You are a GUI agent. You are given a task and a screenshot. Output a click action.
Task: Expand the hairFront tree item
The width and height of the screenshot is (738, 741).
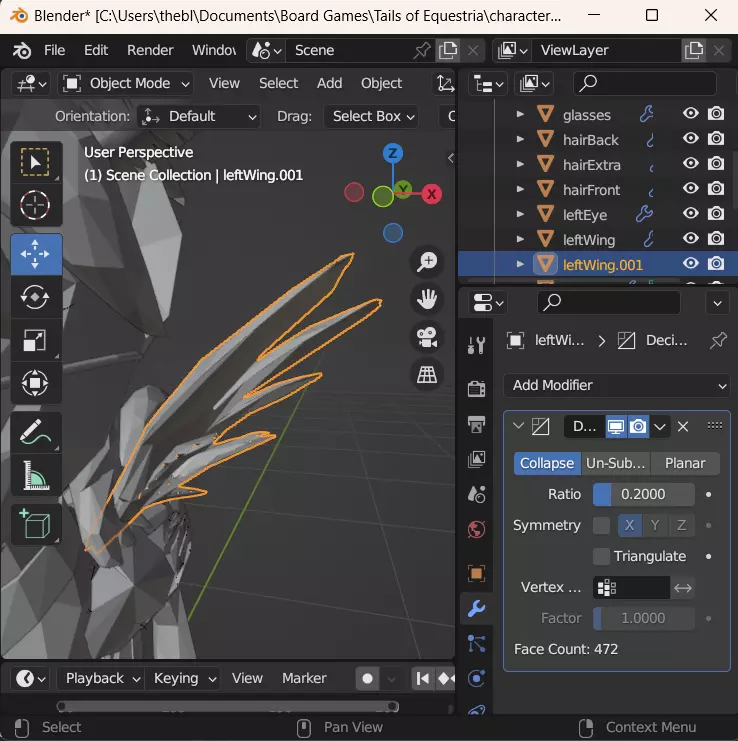520,190
